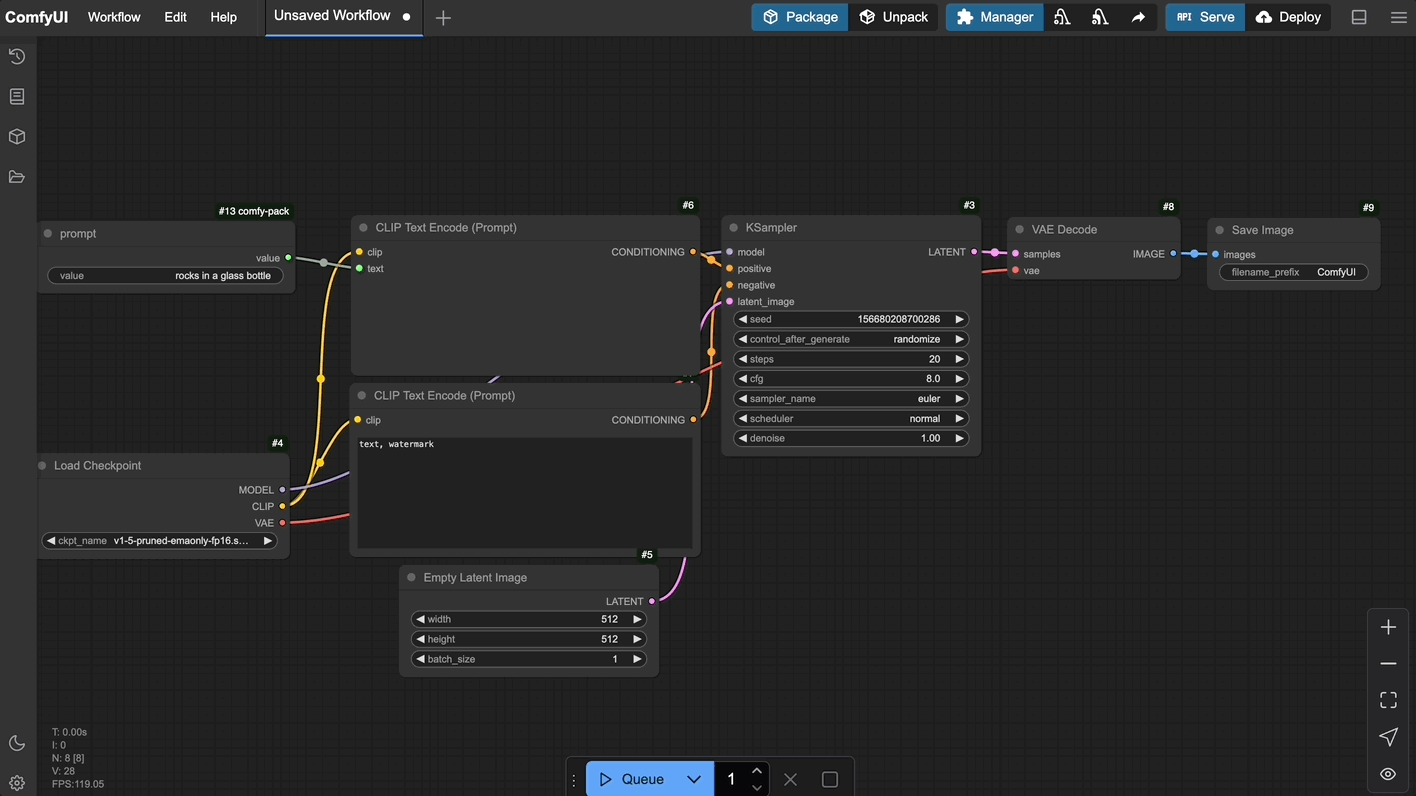The height and width of the screenshot is (796, 1416).
Task: Open the model library cube icon
Action: 17,137
